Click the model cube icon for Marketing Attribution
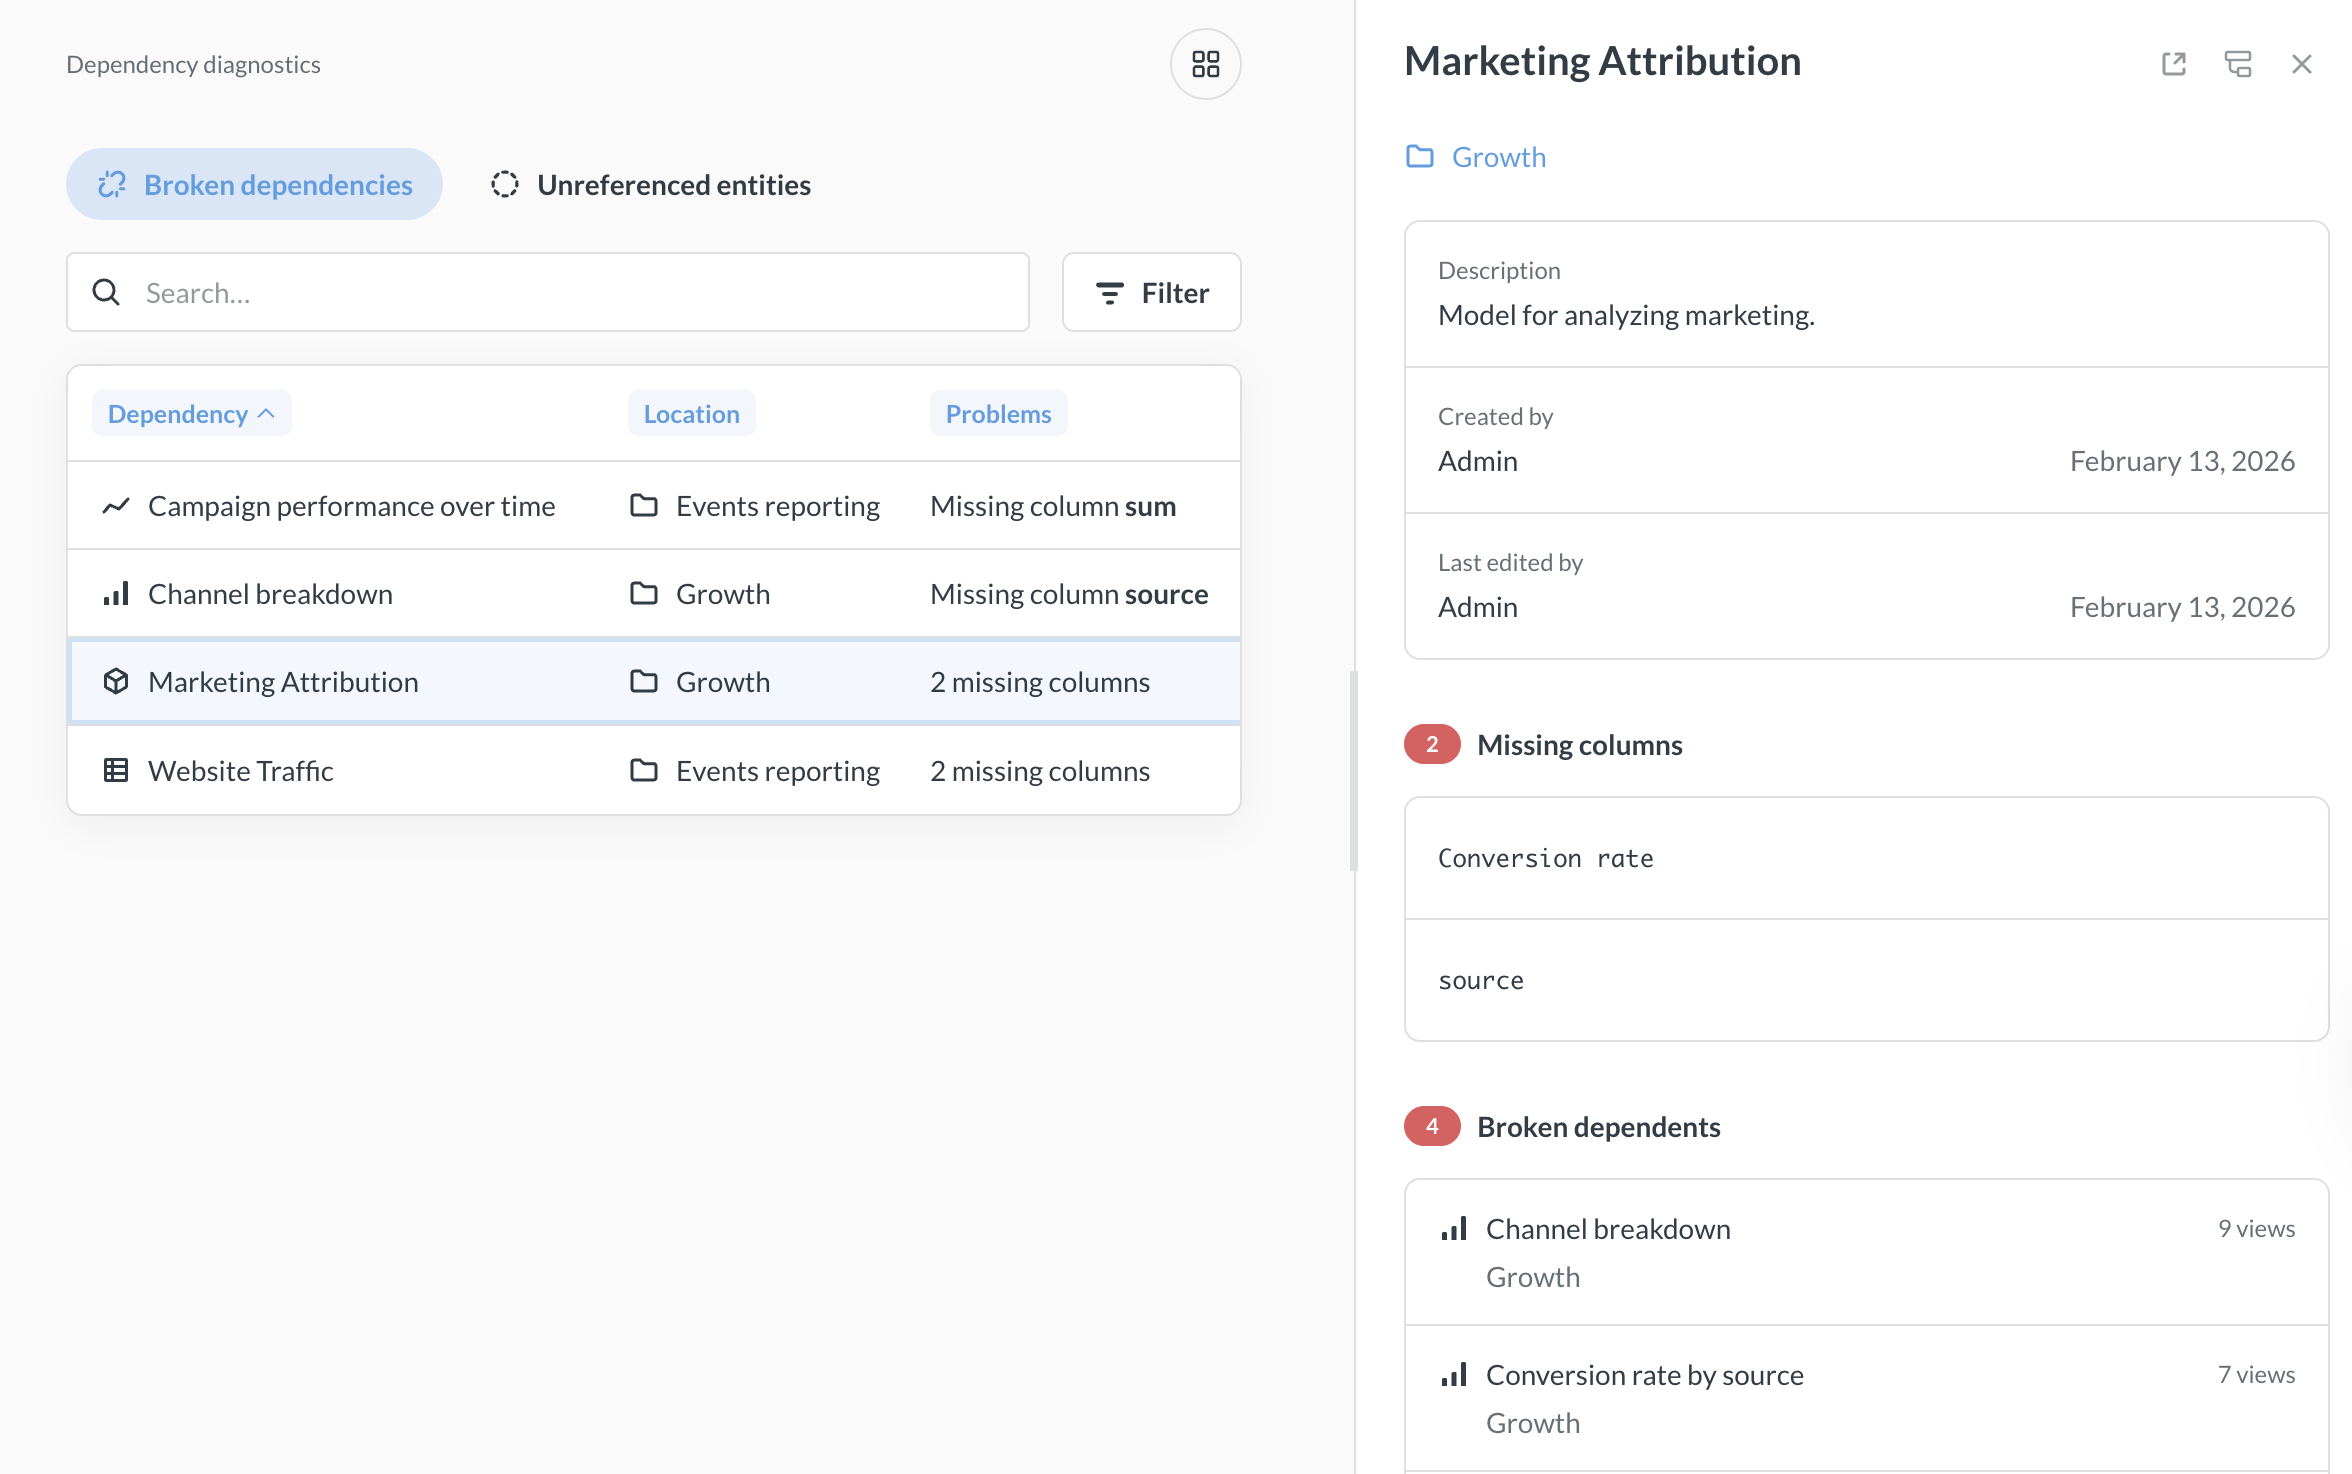 116,682
